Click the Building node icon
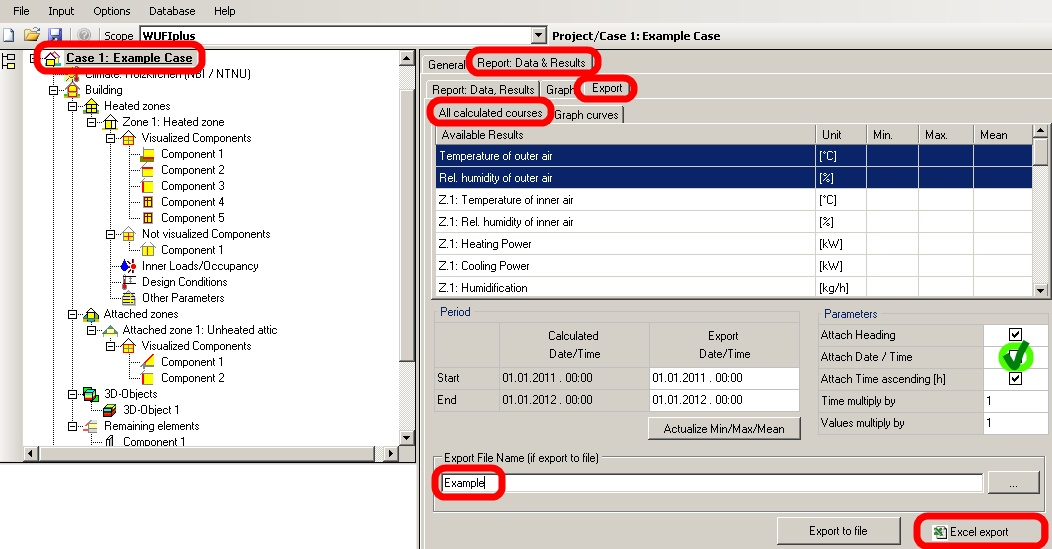The width and height of the screenshot is (1052, 549). pyautogui.click(x=72, y=90)
